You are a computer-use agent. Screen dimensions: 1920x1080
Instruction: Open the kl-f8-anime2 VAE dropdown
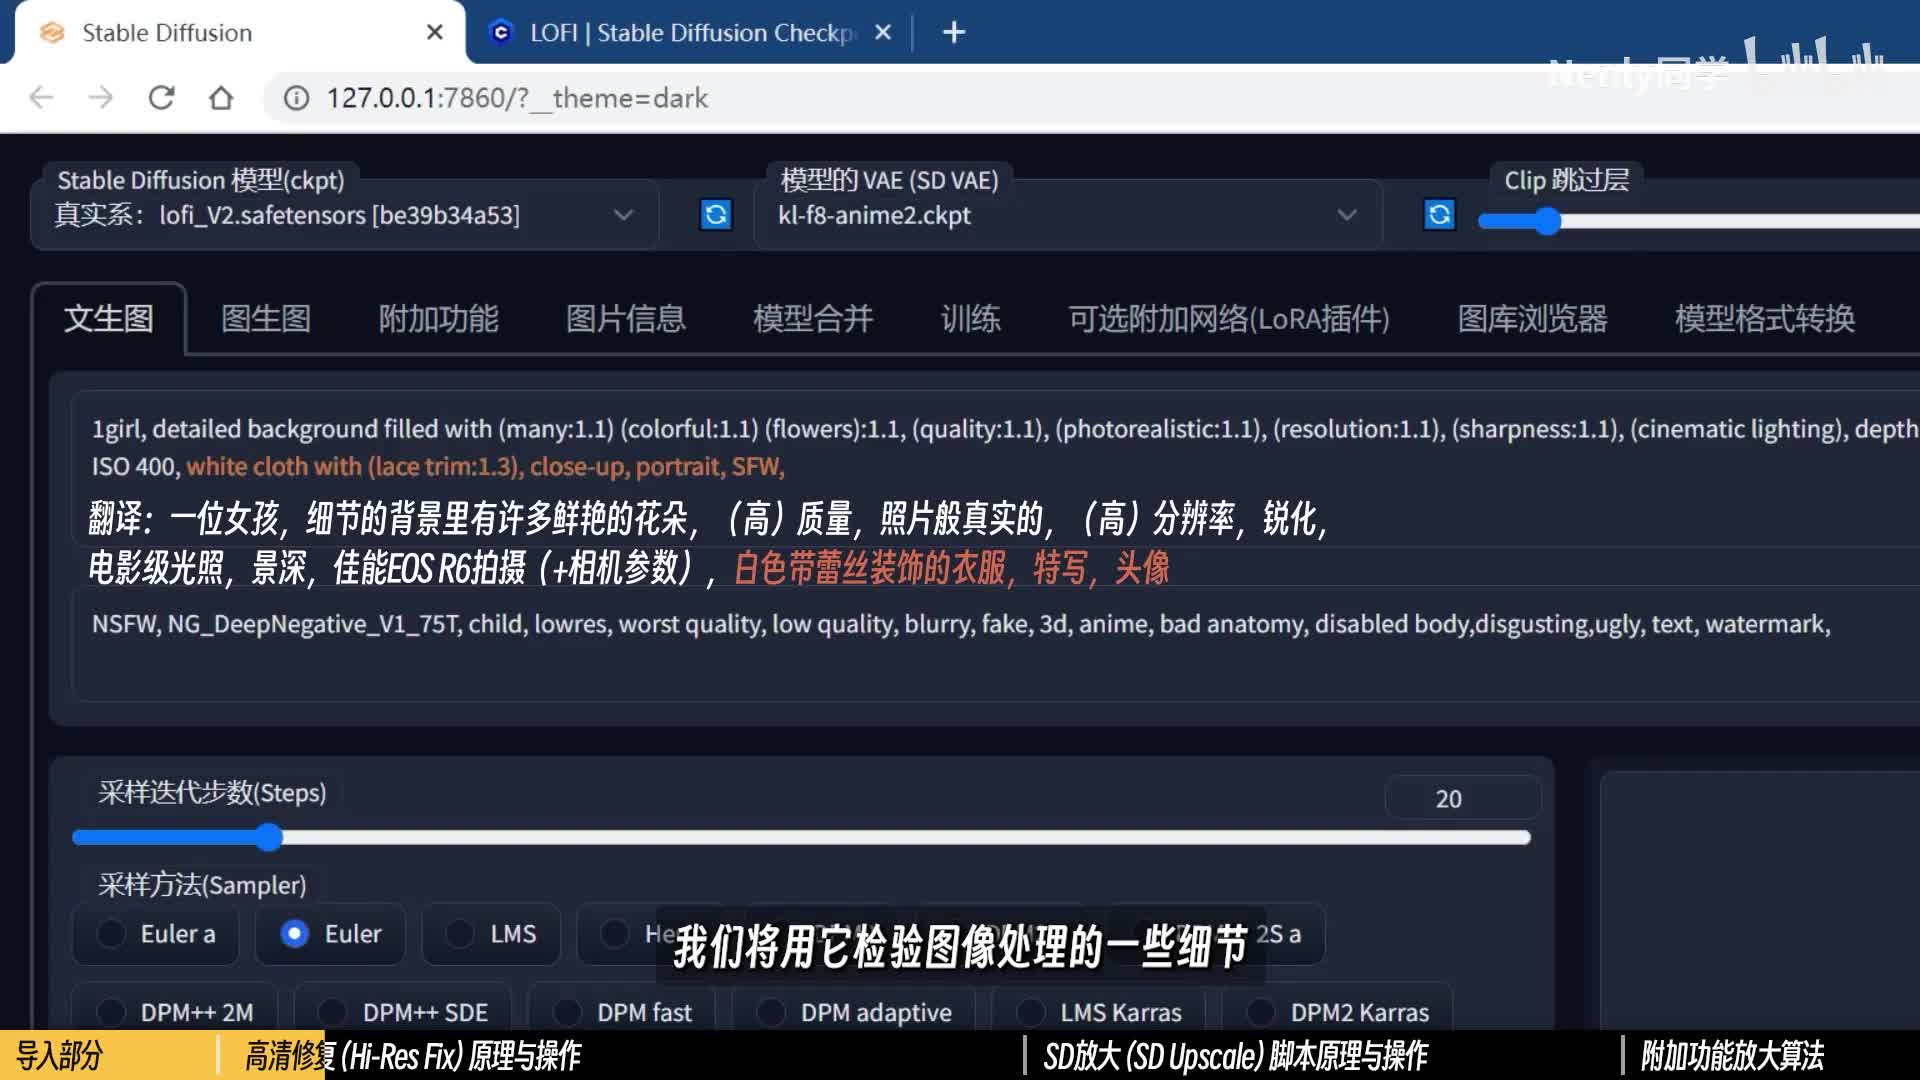click(x=1346, y=215)
